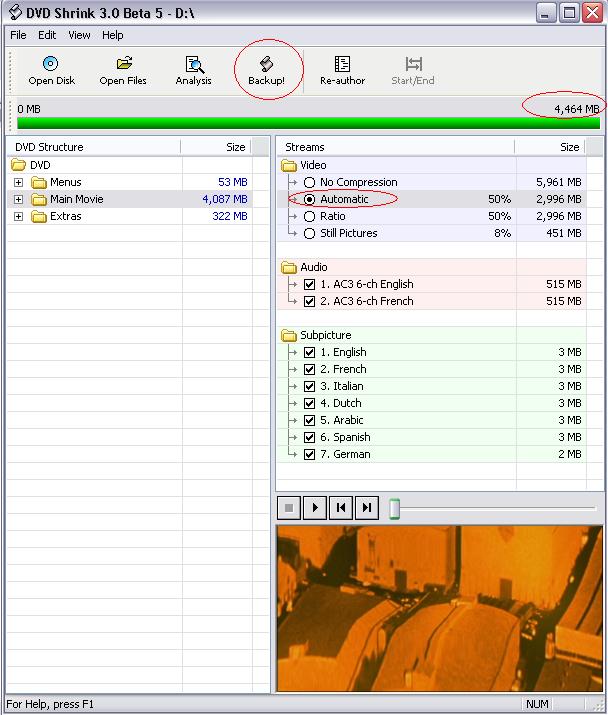Click the 0 MB label above bar
Viewport: 608px width, 715px height.
29,109
